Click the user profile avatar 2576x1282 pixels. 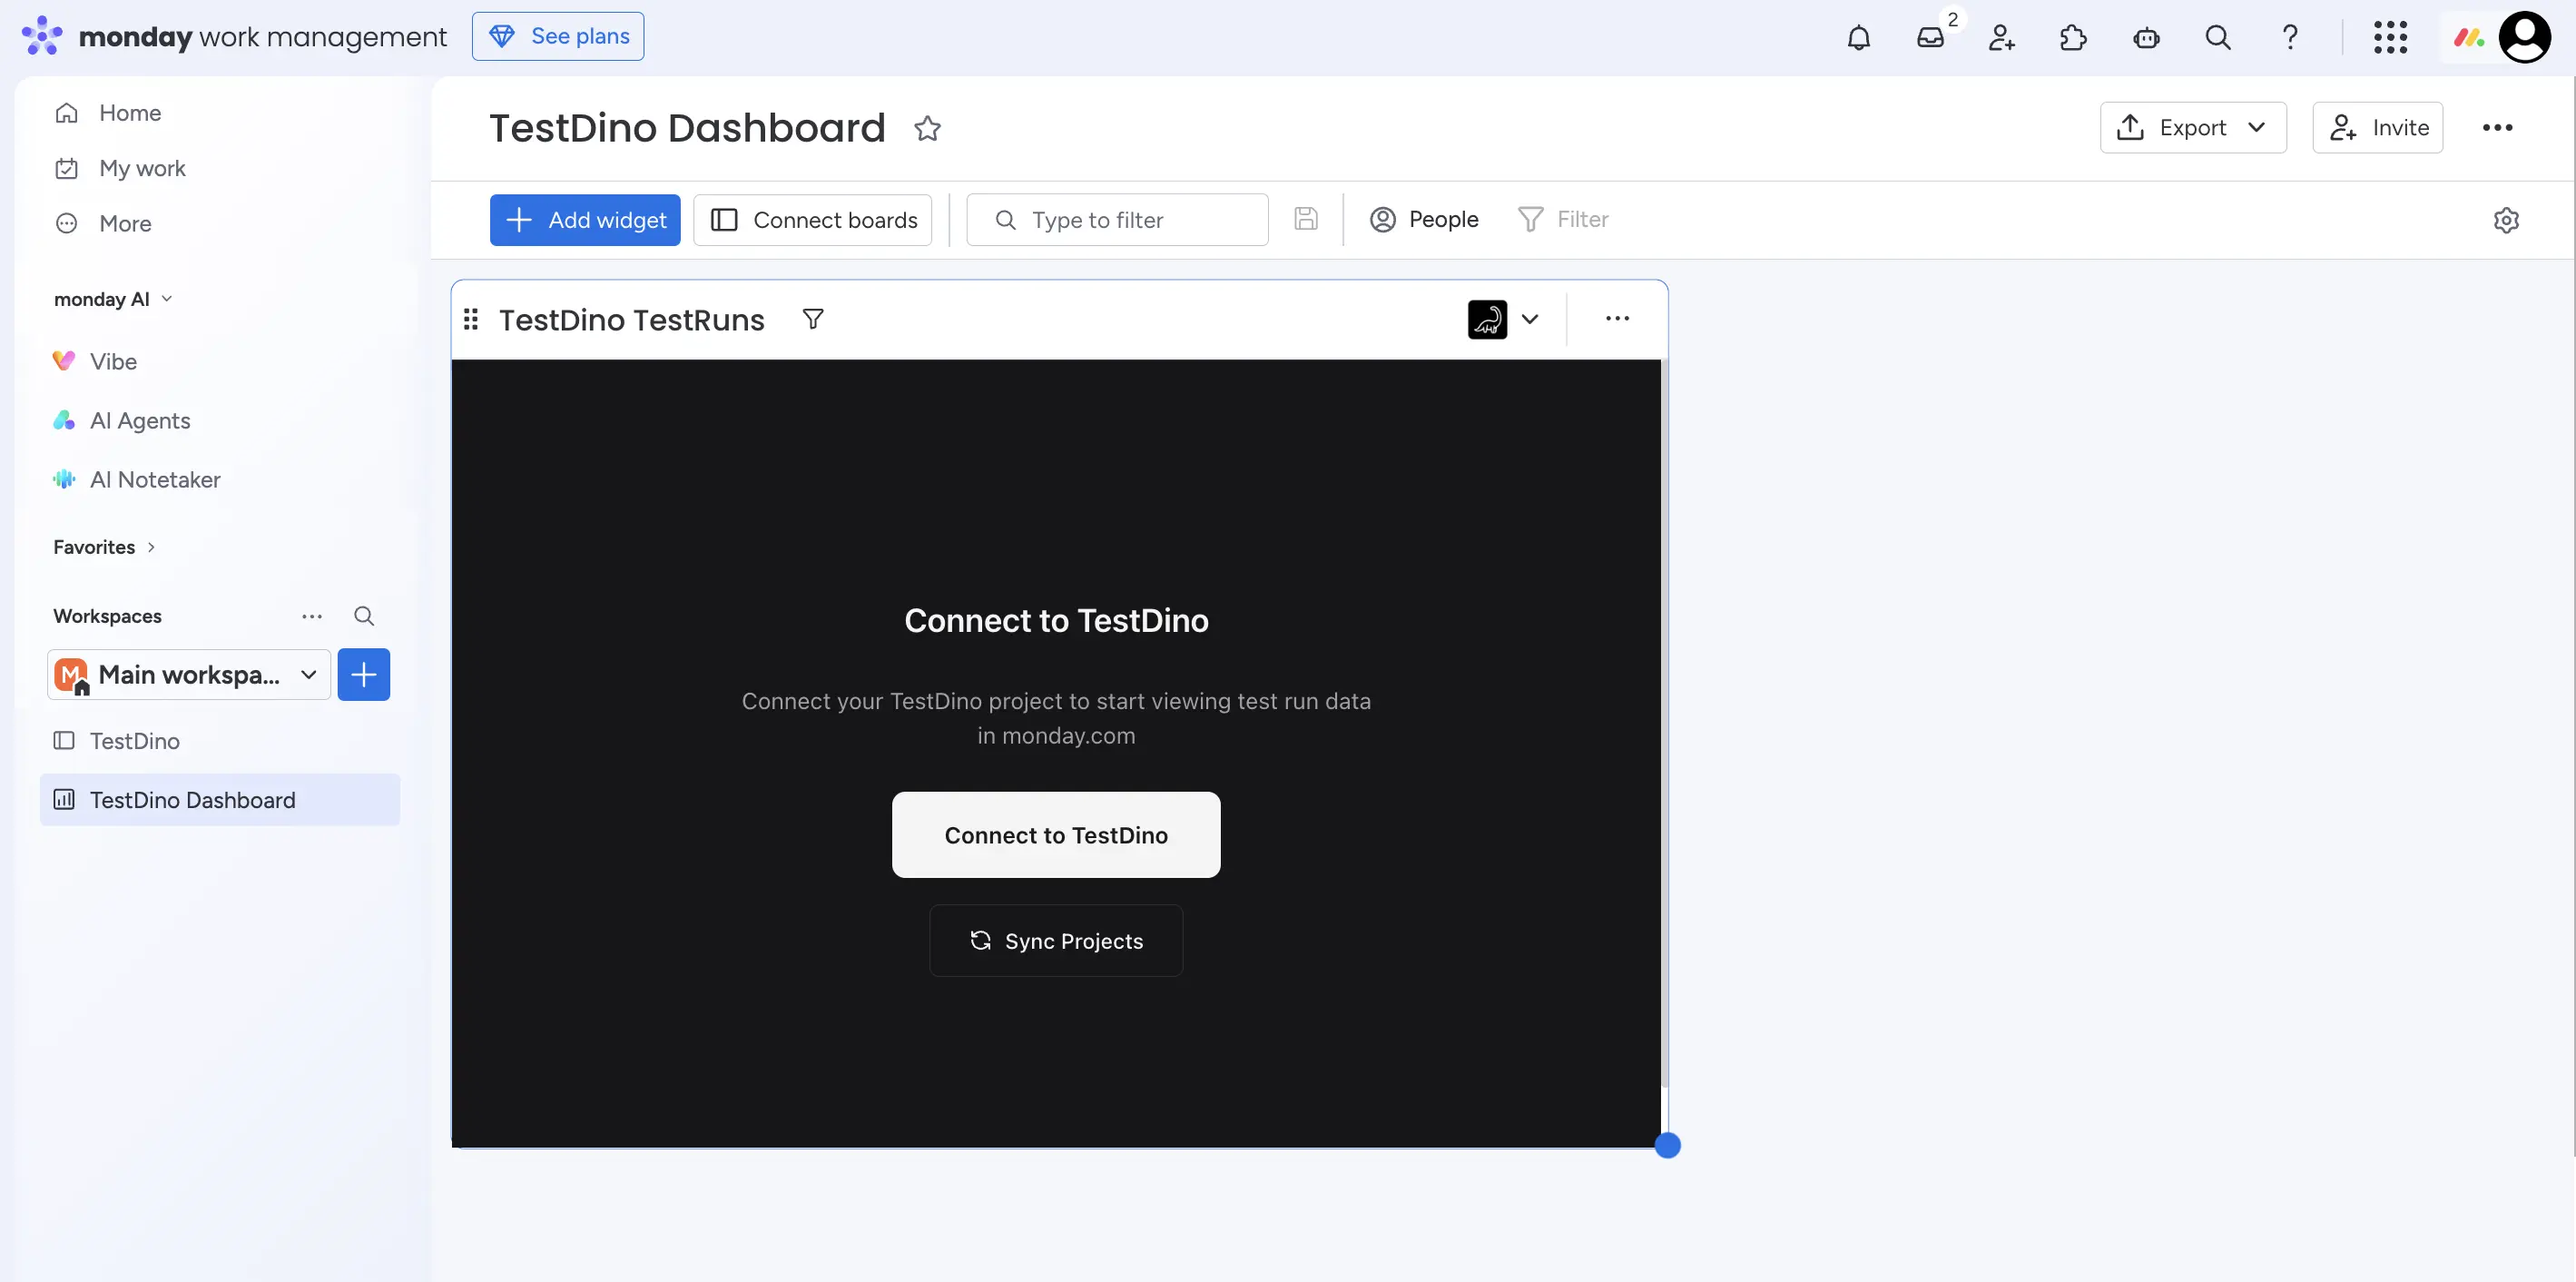coord(2524,37)
